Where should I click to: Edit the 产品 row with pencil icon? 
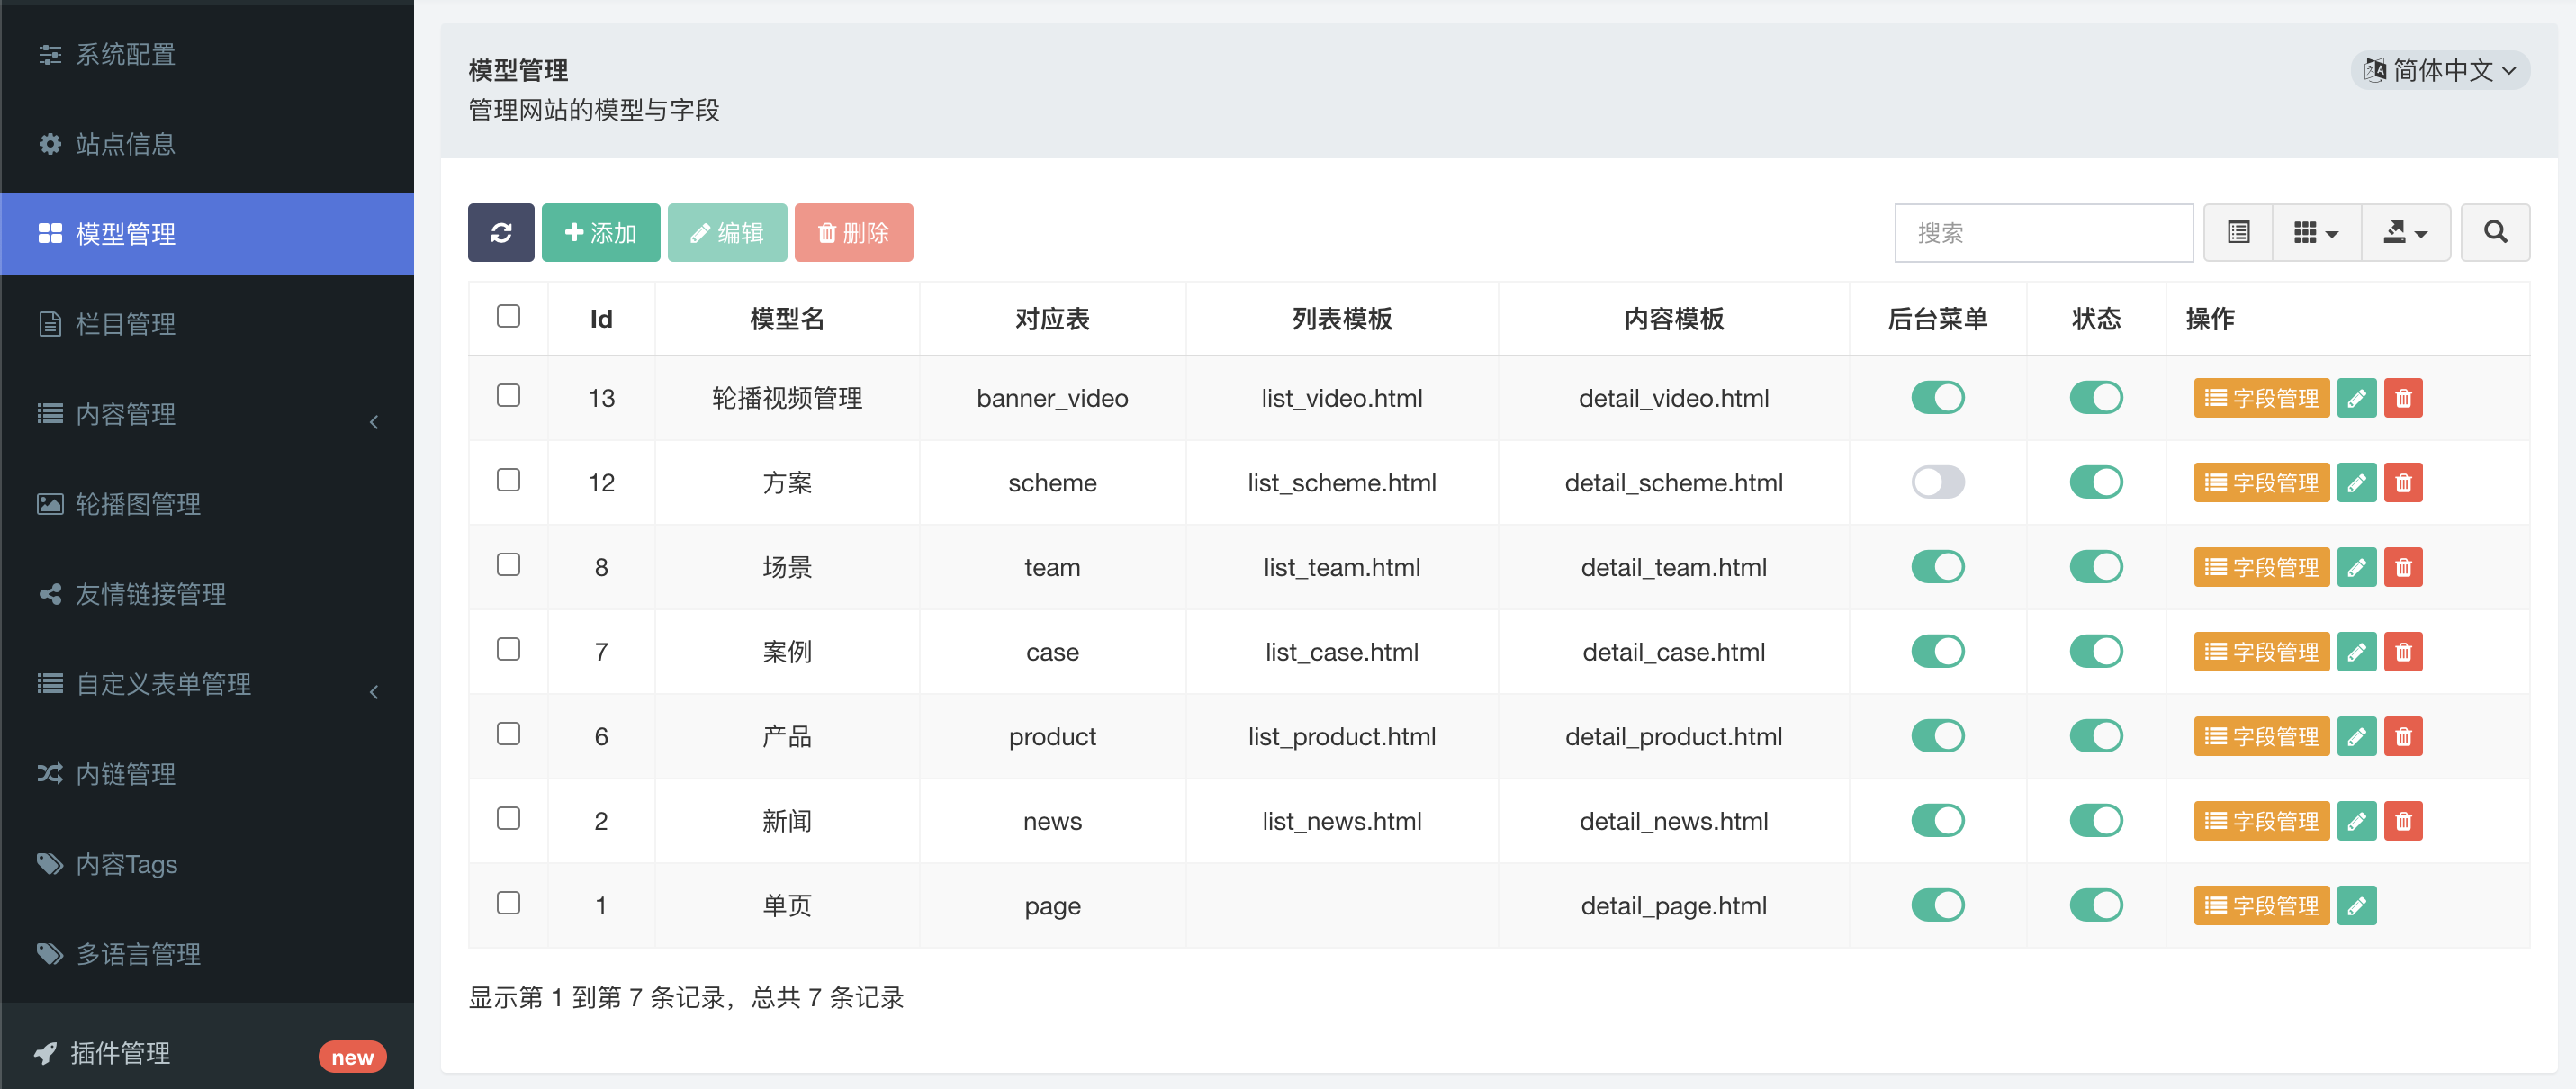click(2356, 736)
